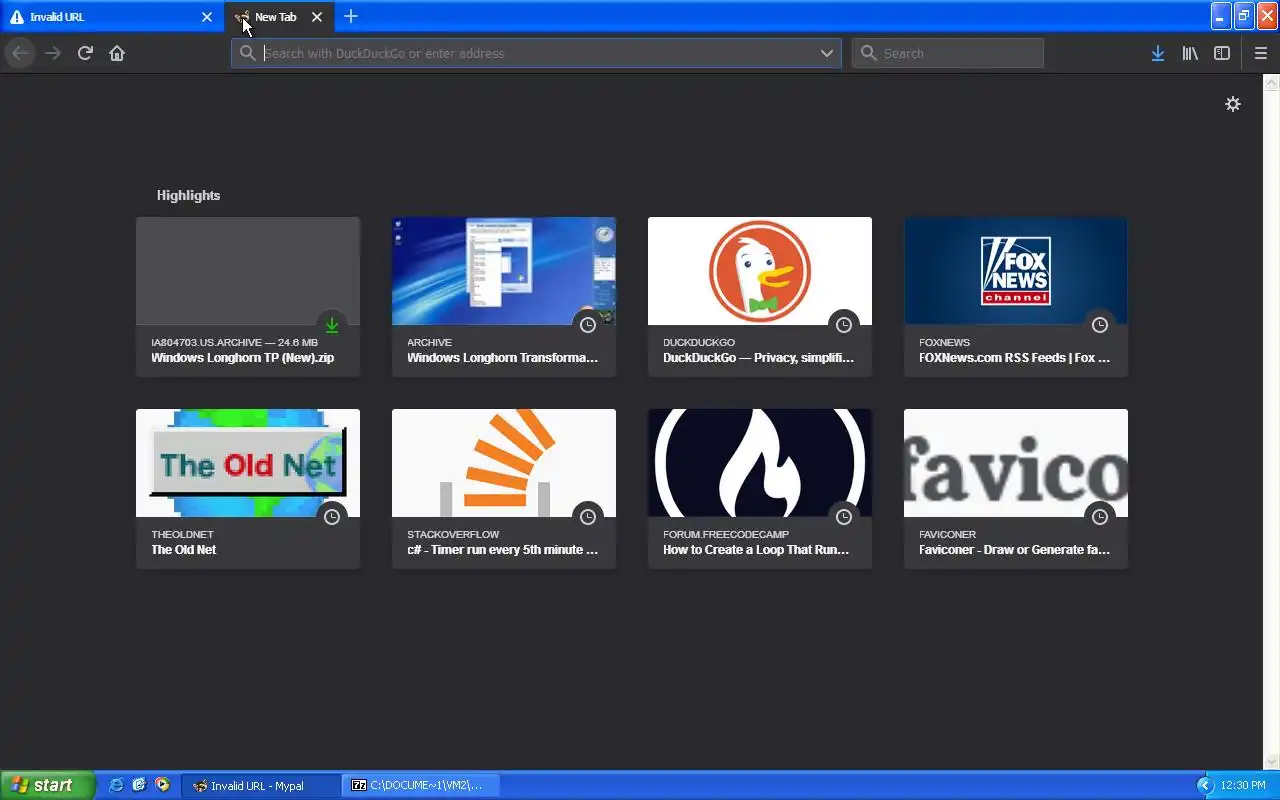This screenshot has height=800, width=1280.
Task: Click the page scrollbar down arrow
Action: pyautogui.click(x=1272, y=762)
